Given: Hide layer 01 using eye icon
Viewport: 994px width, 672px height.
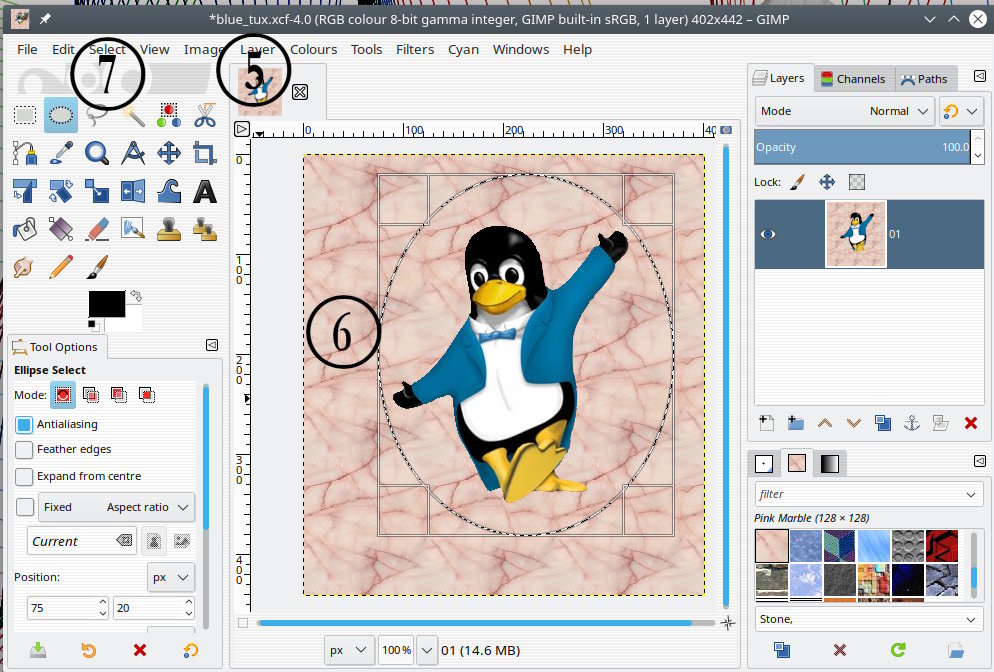Looking at the screenshot, I should (x=768, y=234).
